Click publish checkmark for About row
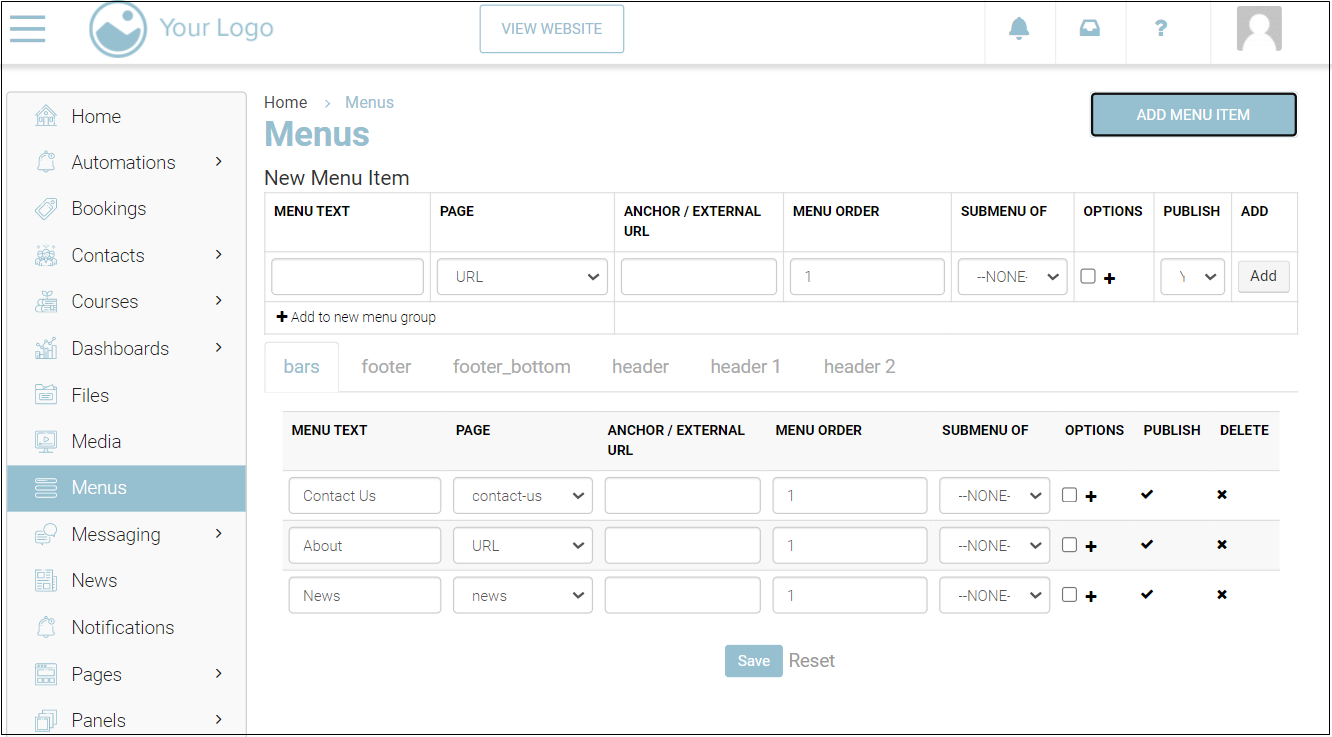Viewport: 1332px width, 737px height. coord(1147,545)
